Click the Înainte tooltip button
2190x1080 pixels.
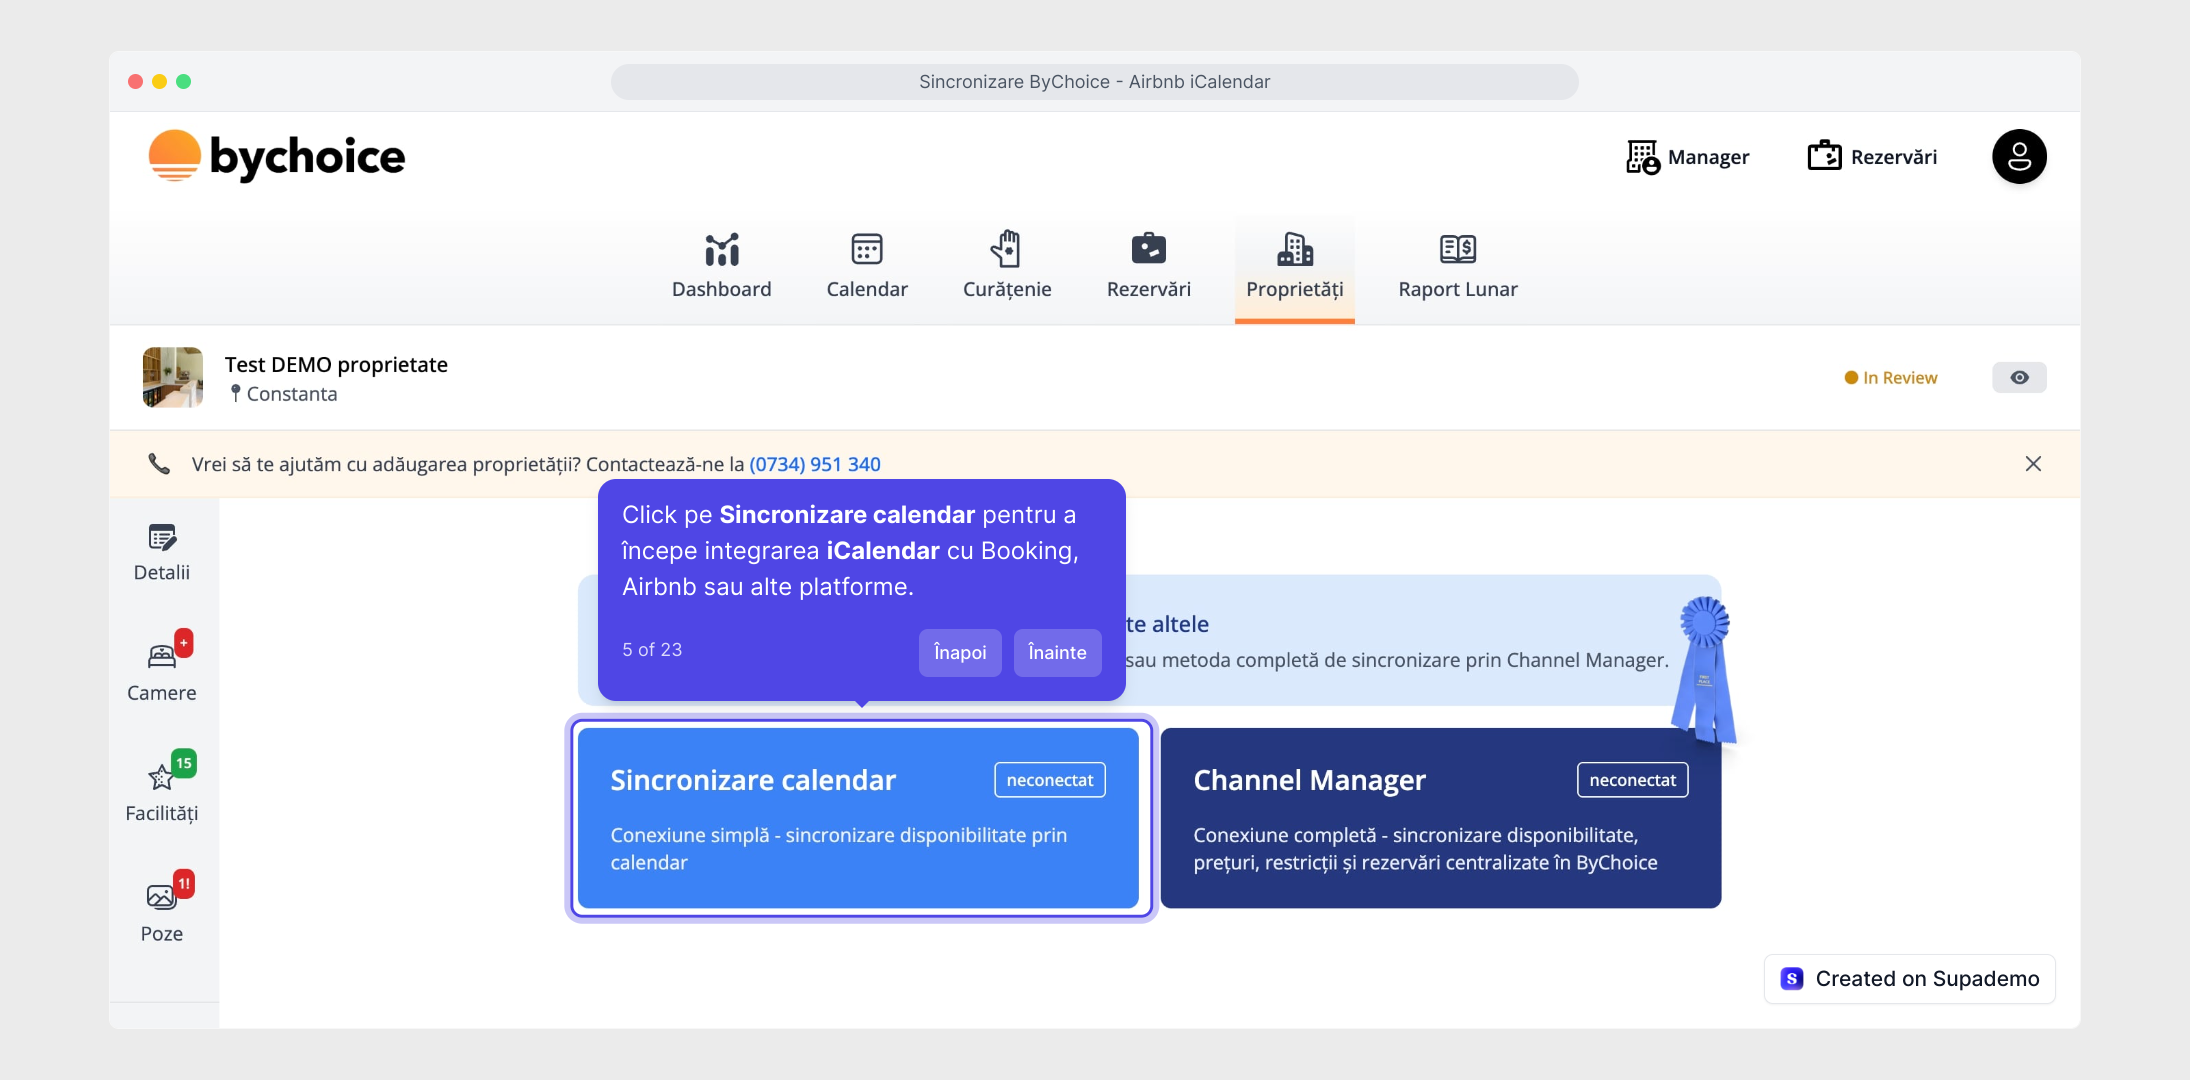[x=1057, y=652]
